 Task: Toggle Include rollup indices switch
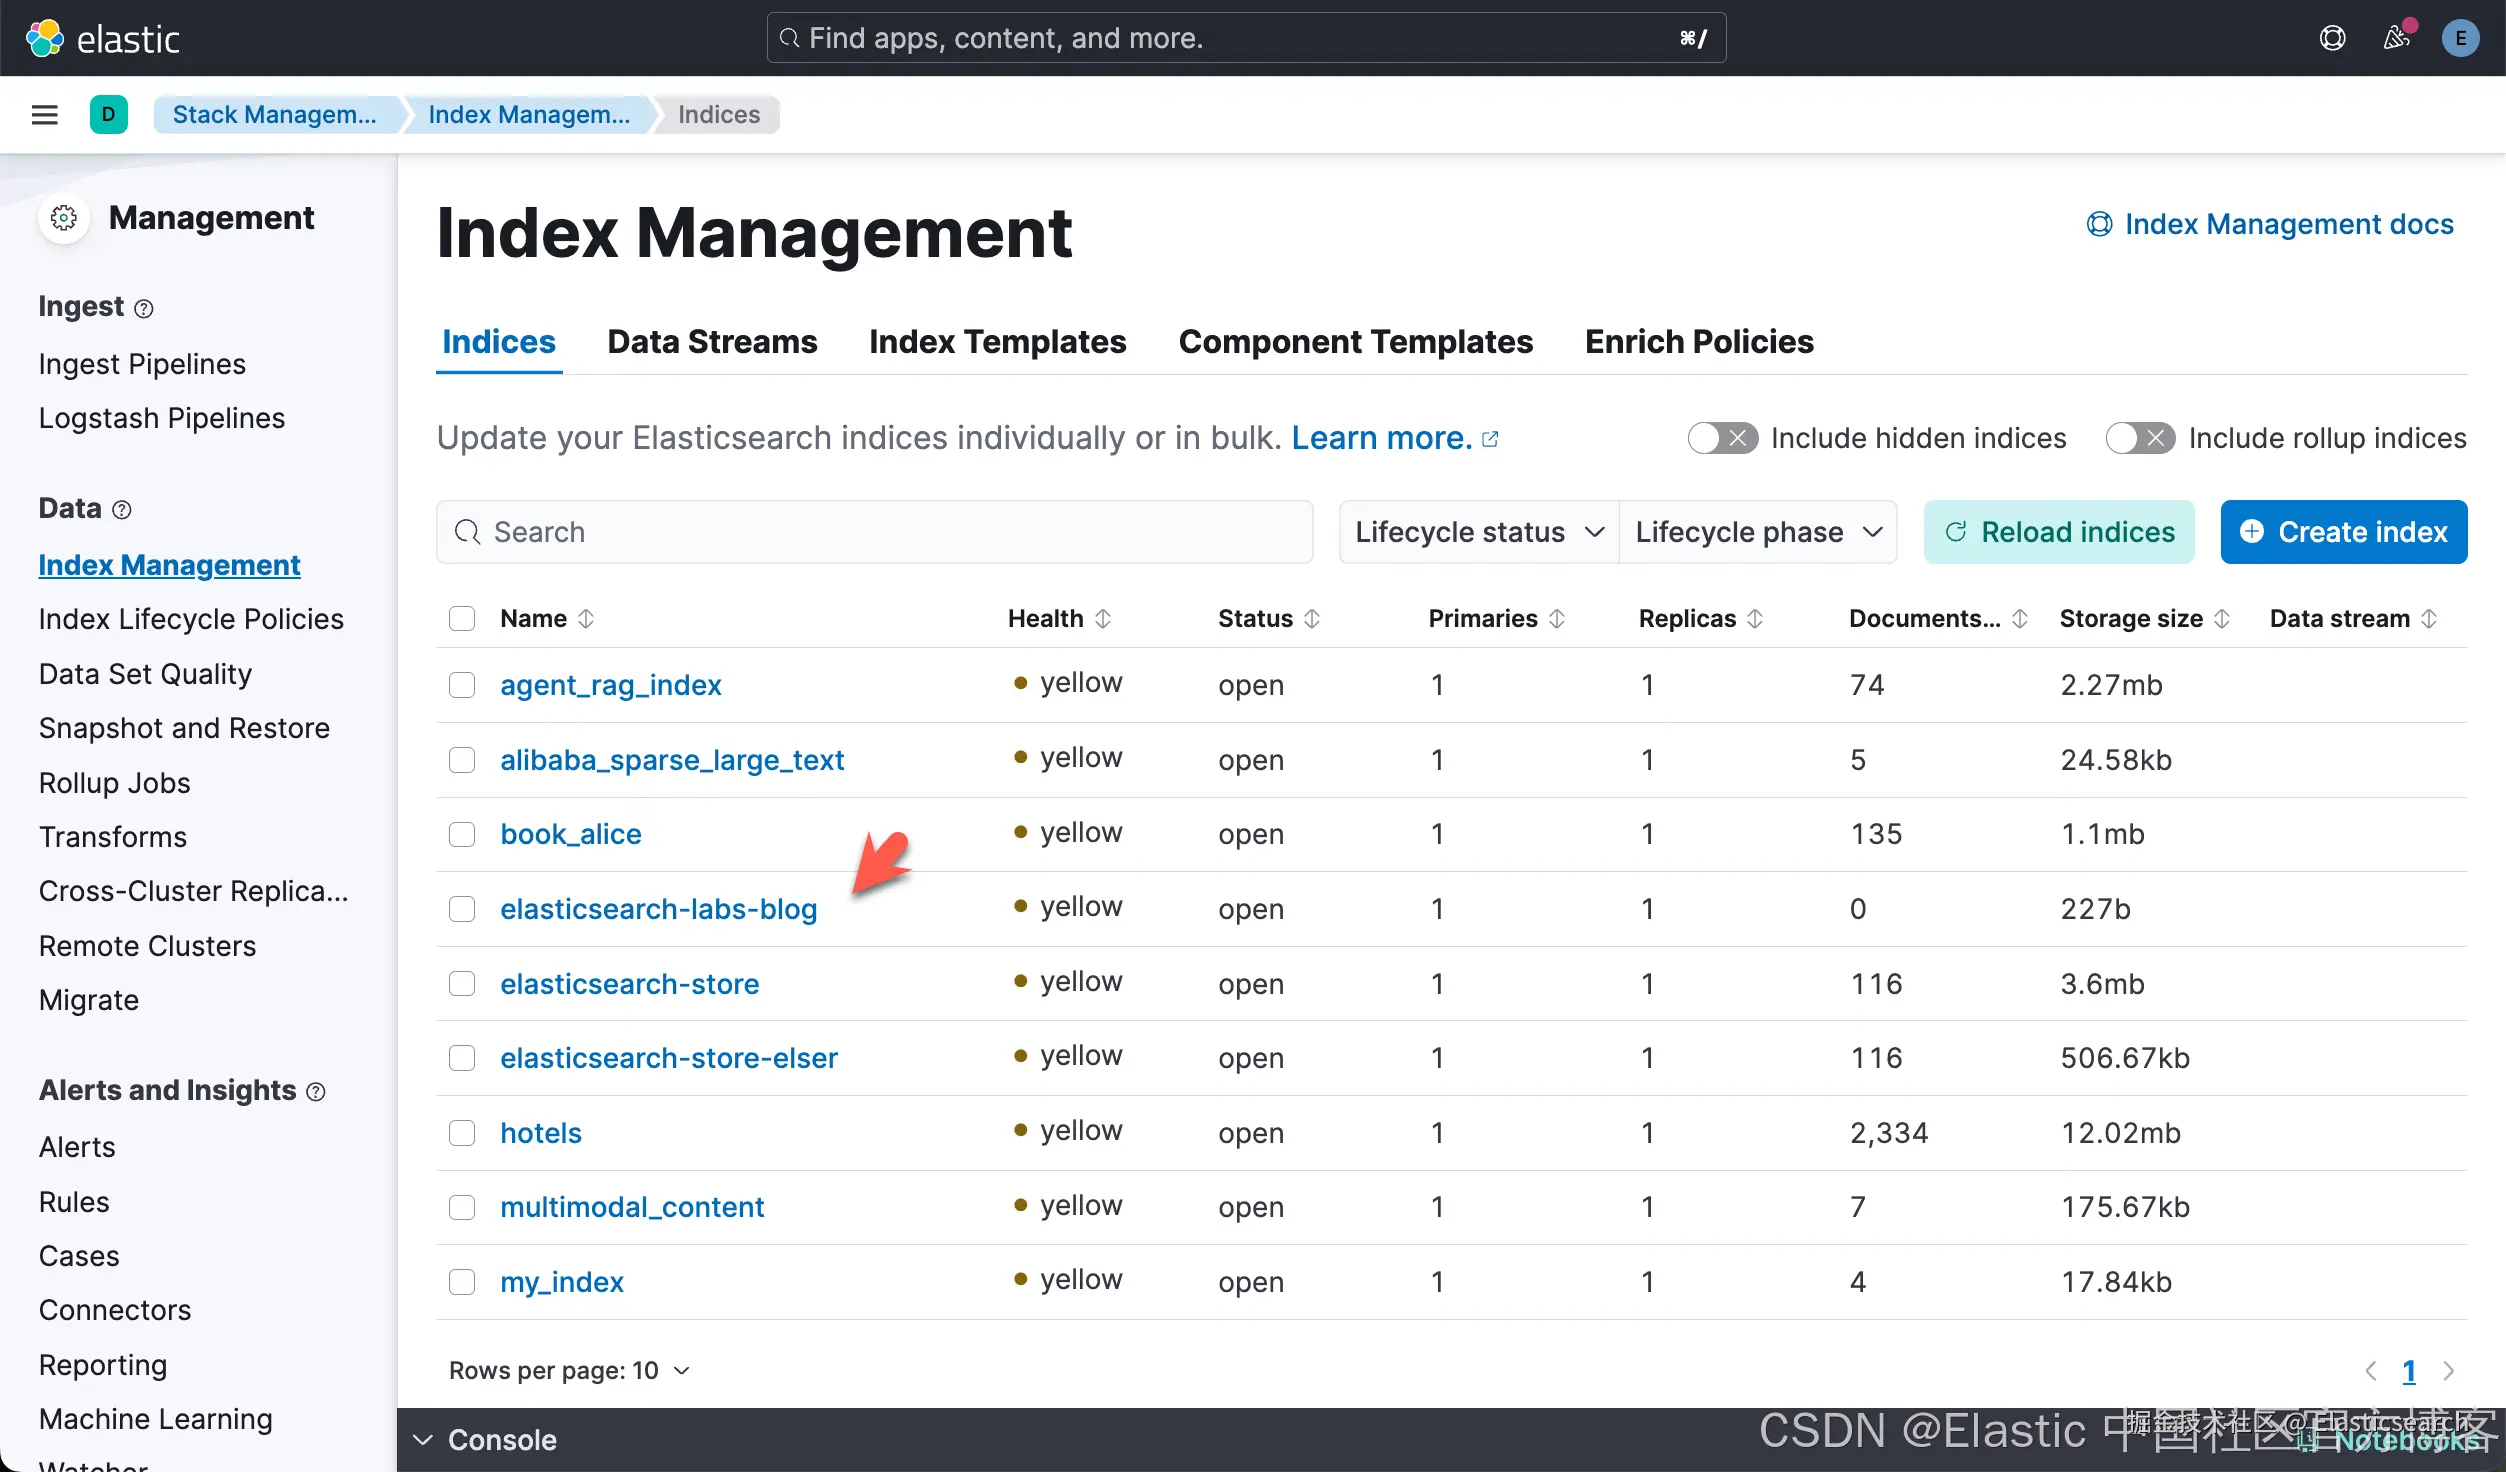click(2140, 438)
